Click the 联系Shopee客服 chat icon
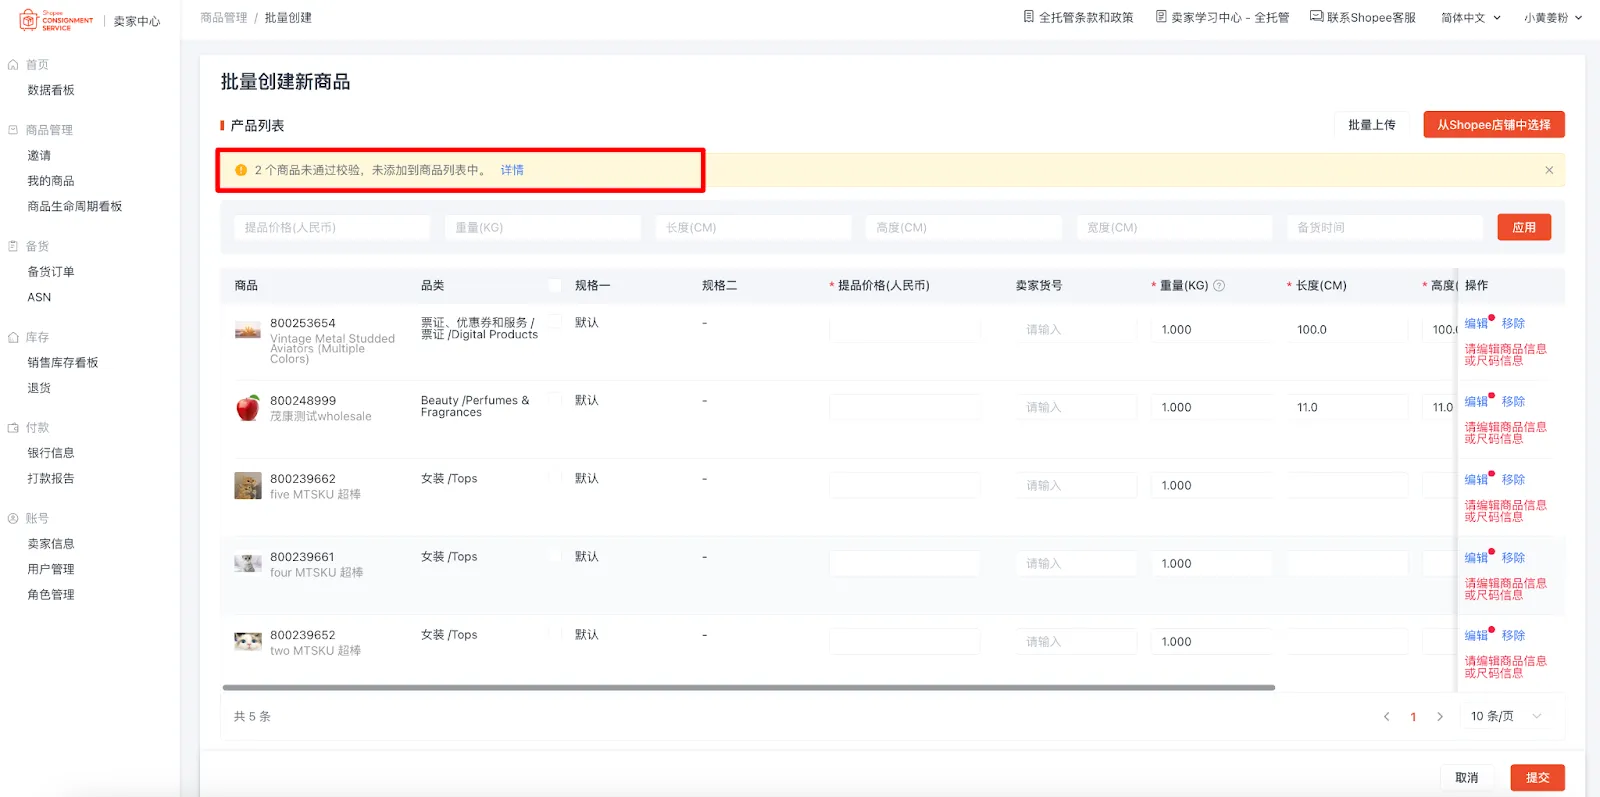Viewport: 1600px width, 797px height. pyautogui.click(x=1317, y=17)
